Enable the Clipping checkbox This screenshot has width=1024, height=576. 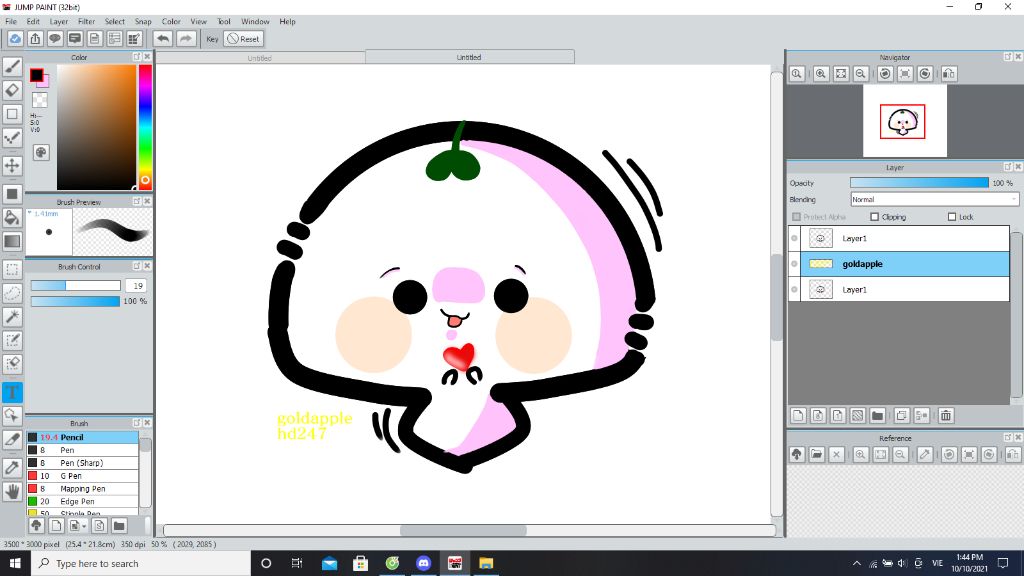point(874,217)
